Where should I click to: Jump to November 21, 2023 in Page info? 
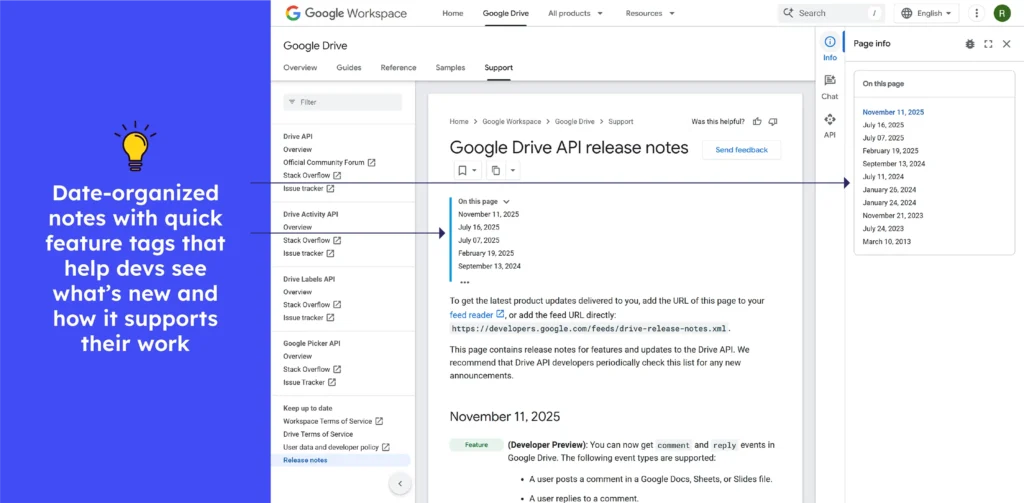(893, 216)
